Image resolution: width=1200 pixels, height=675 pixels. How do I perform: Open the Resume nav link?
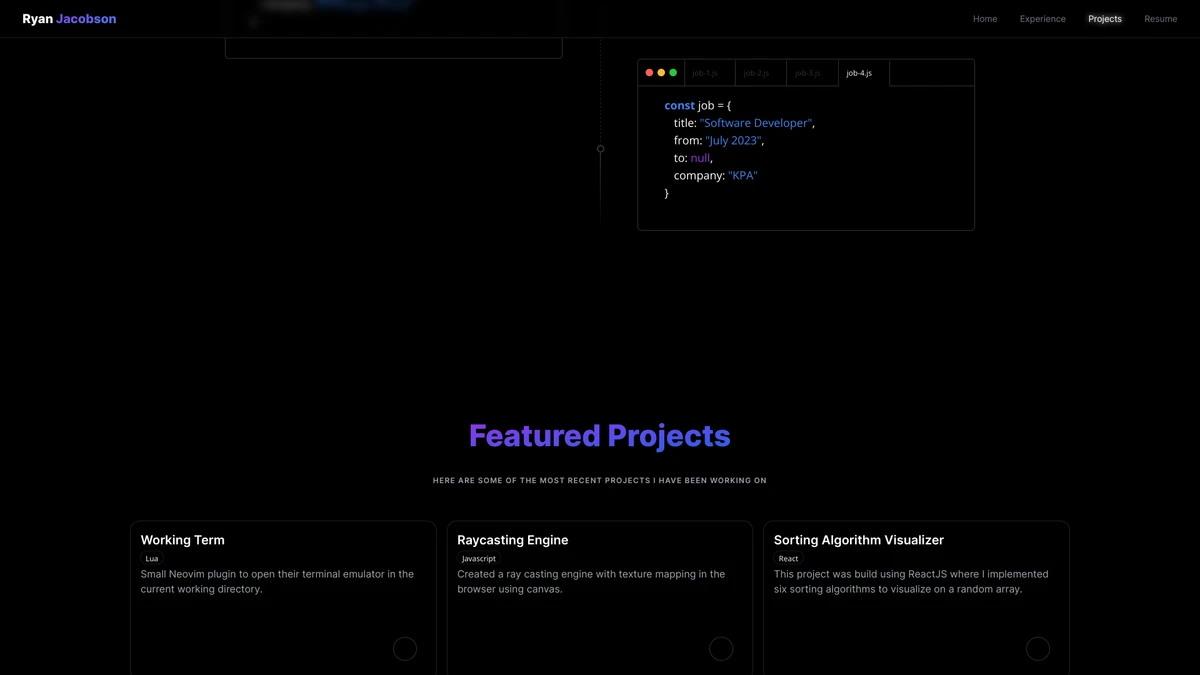coord(1161,19)
